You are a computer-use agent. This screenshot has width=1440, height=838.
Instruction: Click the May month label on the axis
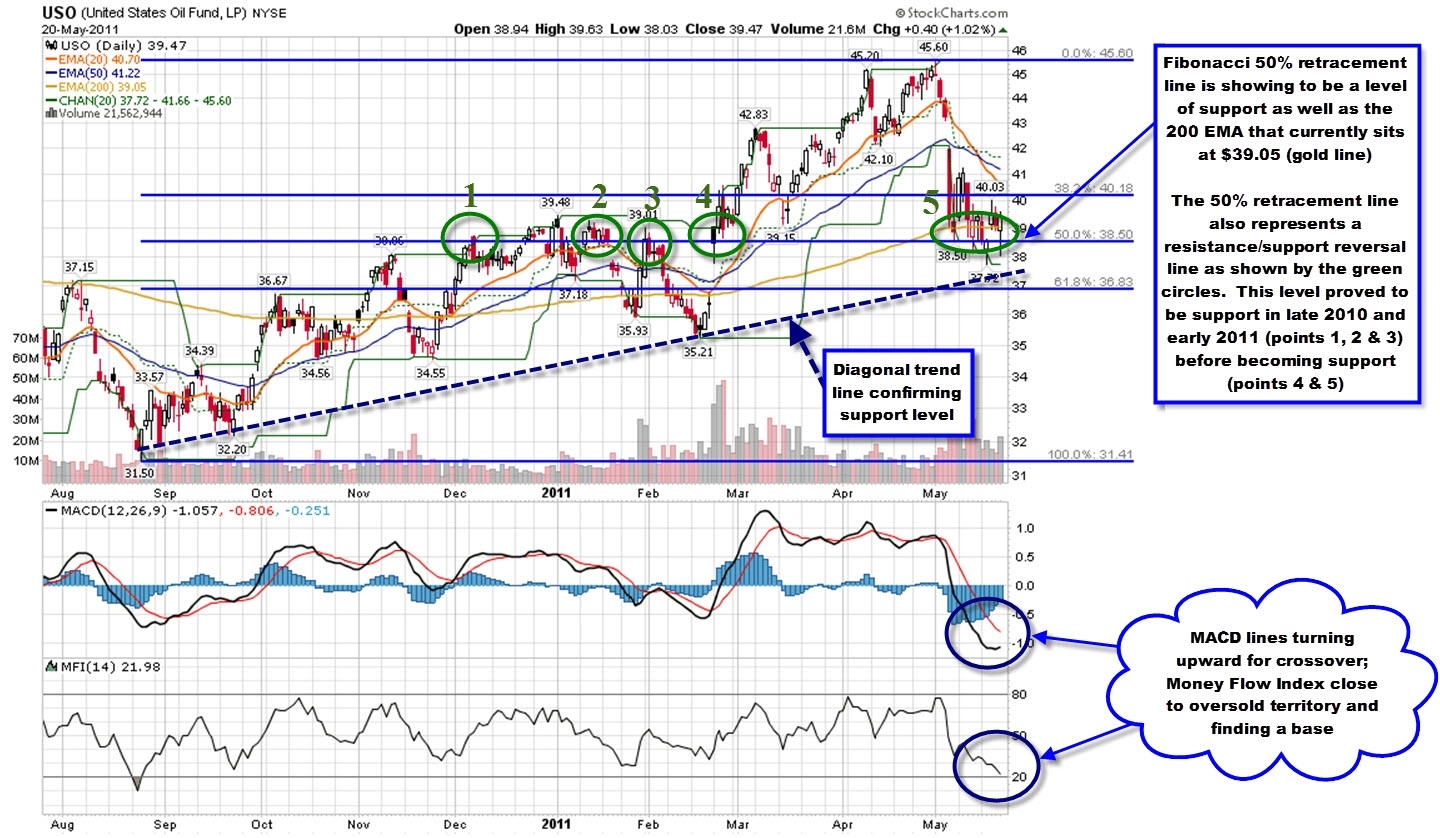(934, 493)
